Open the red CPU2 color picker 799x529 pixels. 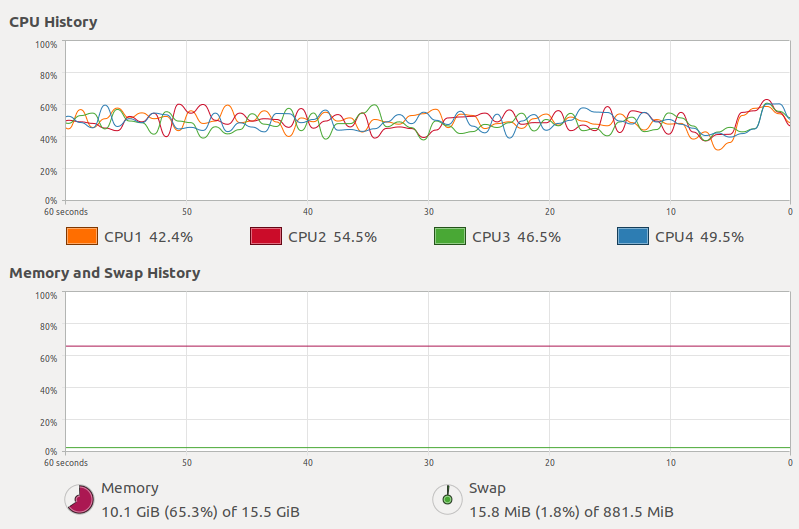pyautogui.click(x=265, y=237)
